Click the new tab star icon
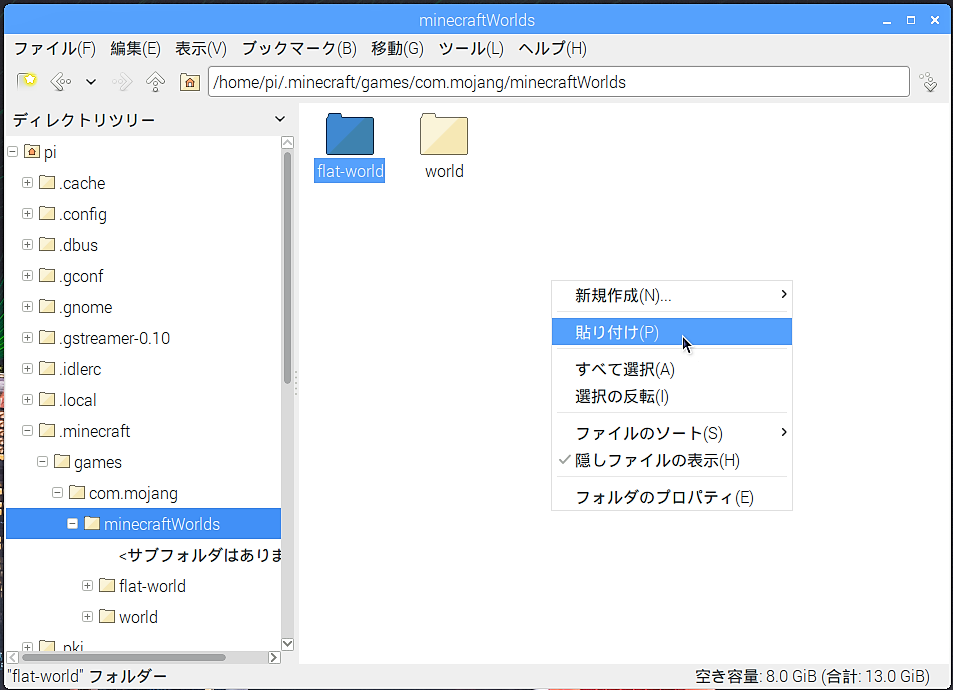 coord(27,81)
